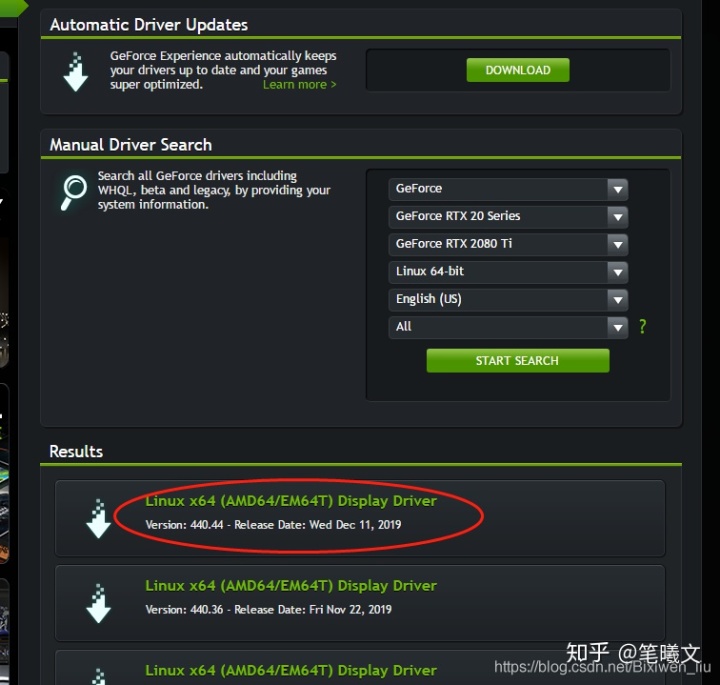
Task: Change the Linux 64-bit operating system selection
Action: click(x=508, y=272)
